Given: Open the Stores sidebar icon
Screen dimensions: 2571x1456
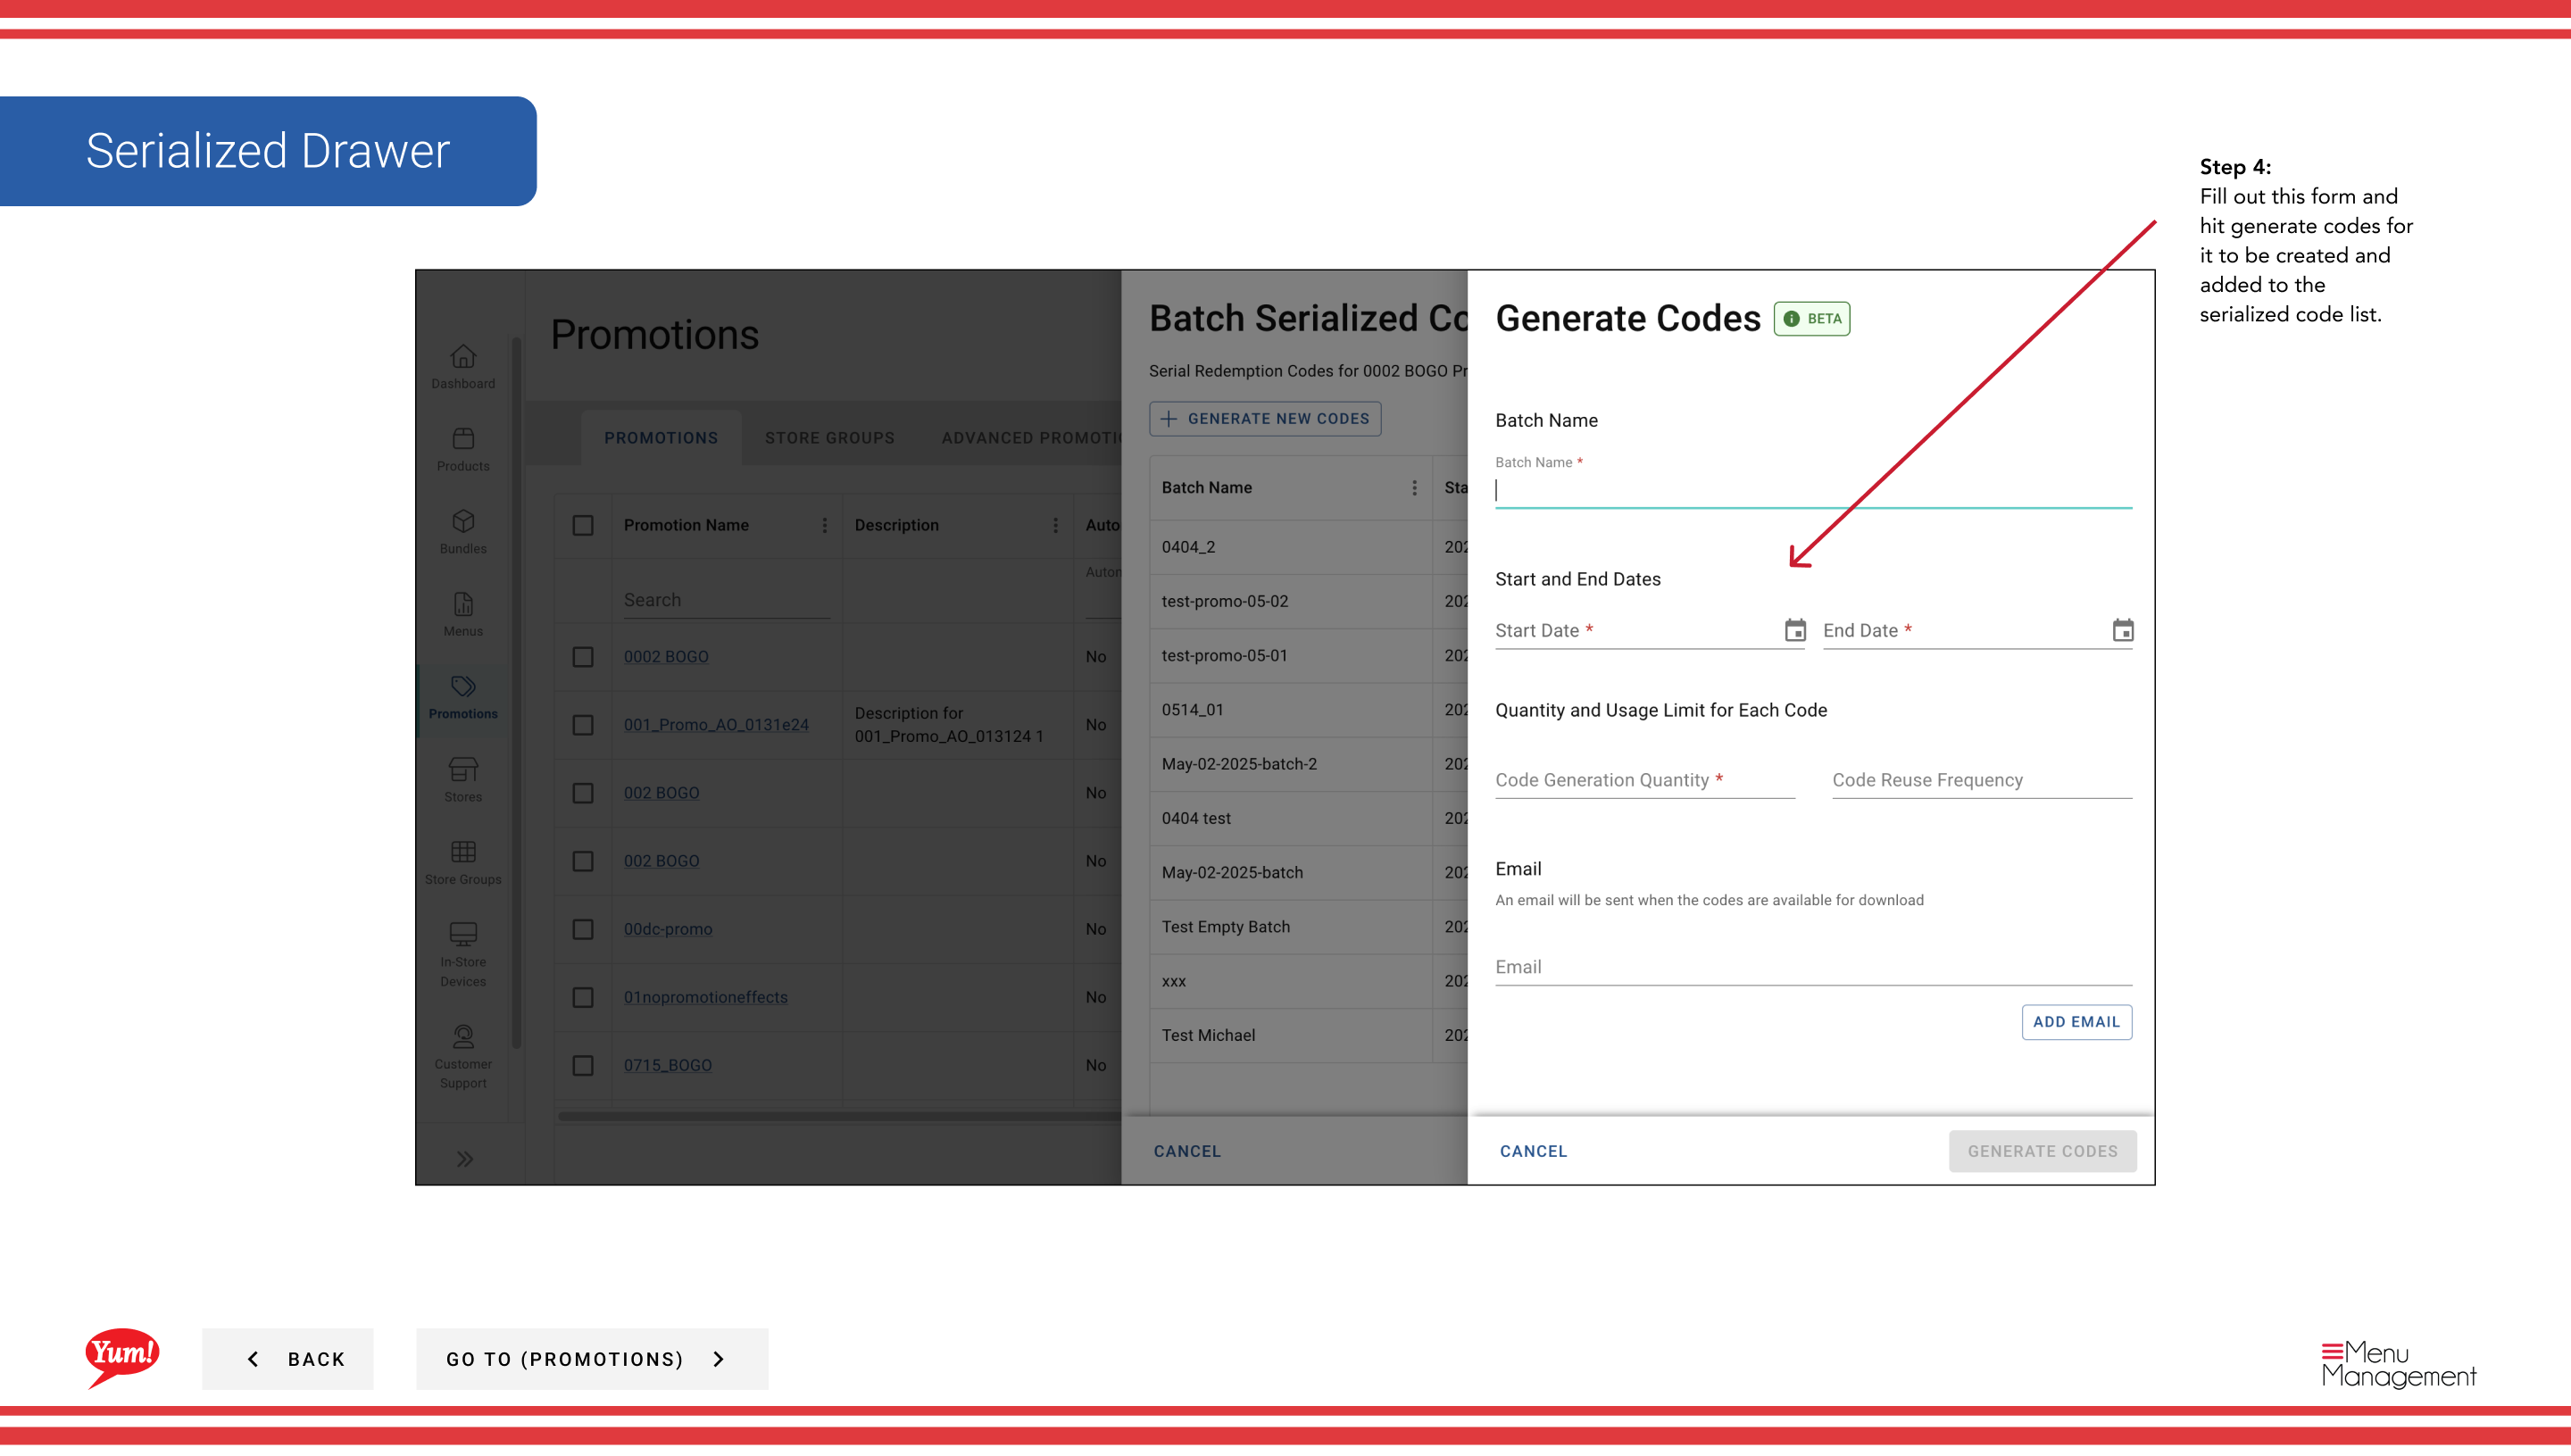Looking at the screenshot, I should [463, 780].
